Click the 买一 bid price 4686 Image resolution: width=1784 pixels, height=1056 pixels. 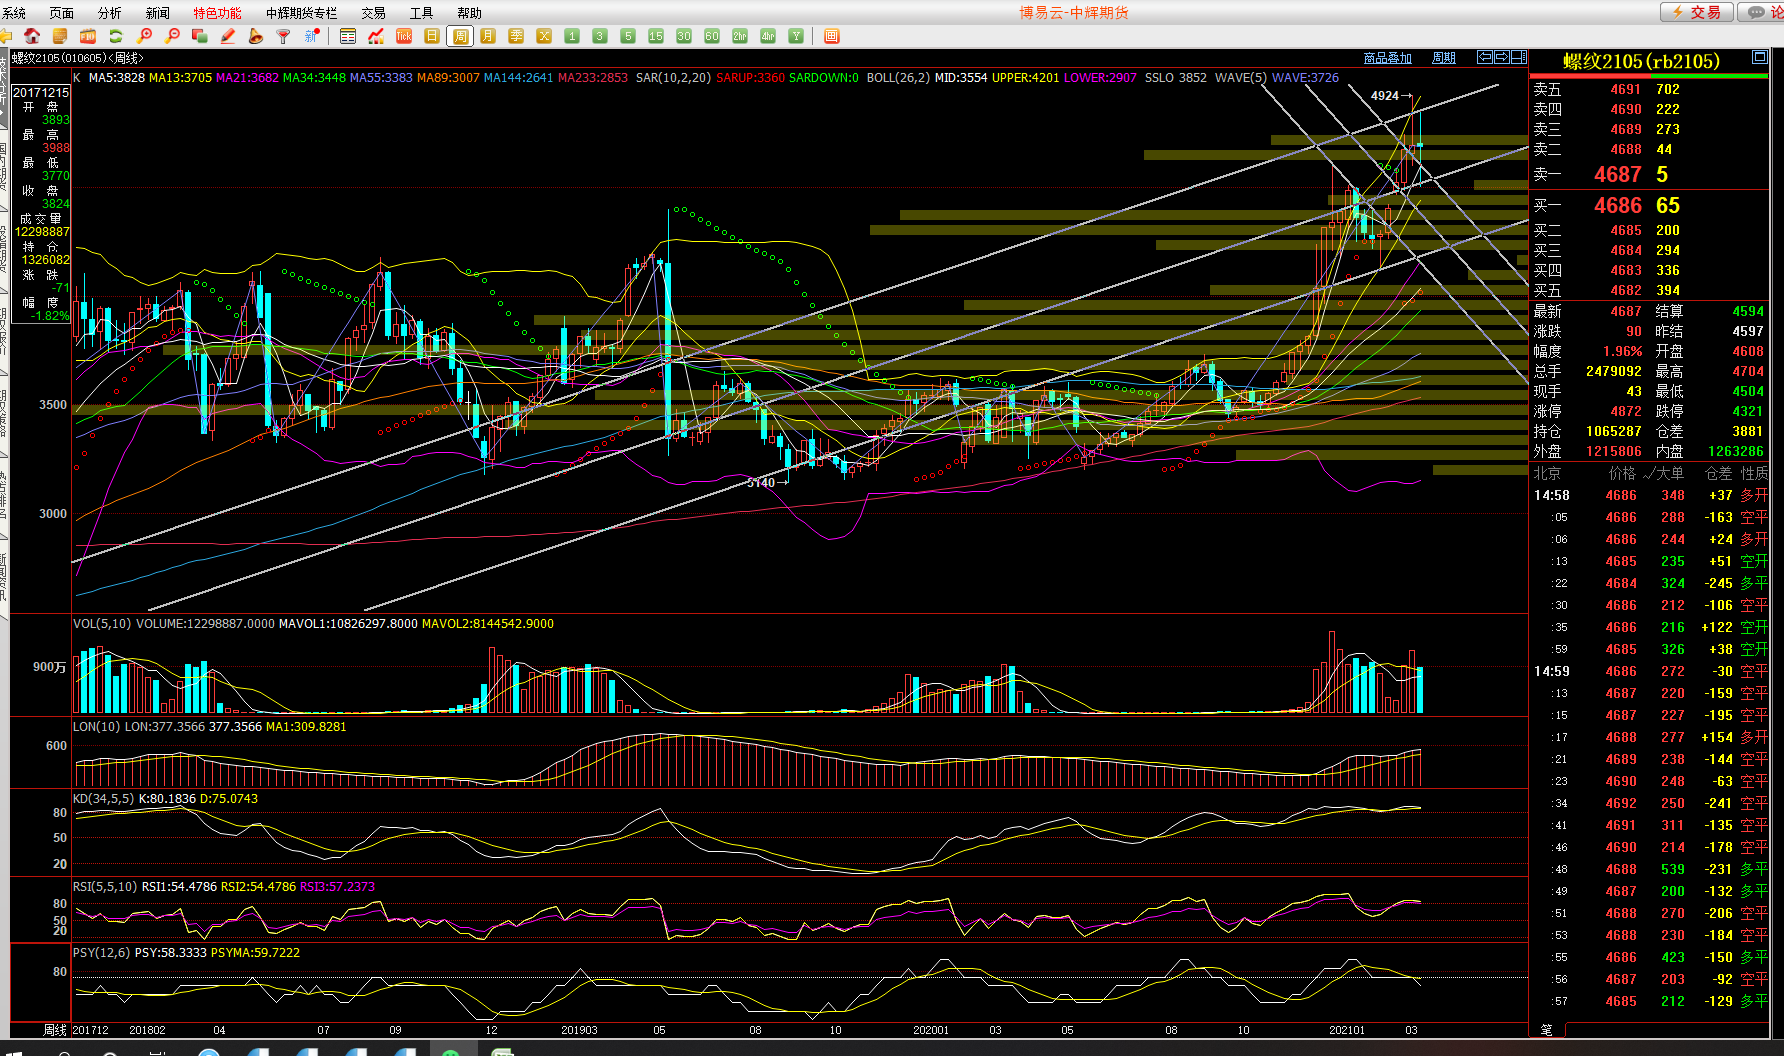pyautogui.click(x=1618, y=205)
